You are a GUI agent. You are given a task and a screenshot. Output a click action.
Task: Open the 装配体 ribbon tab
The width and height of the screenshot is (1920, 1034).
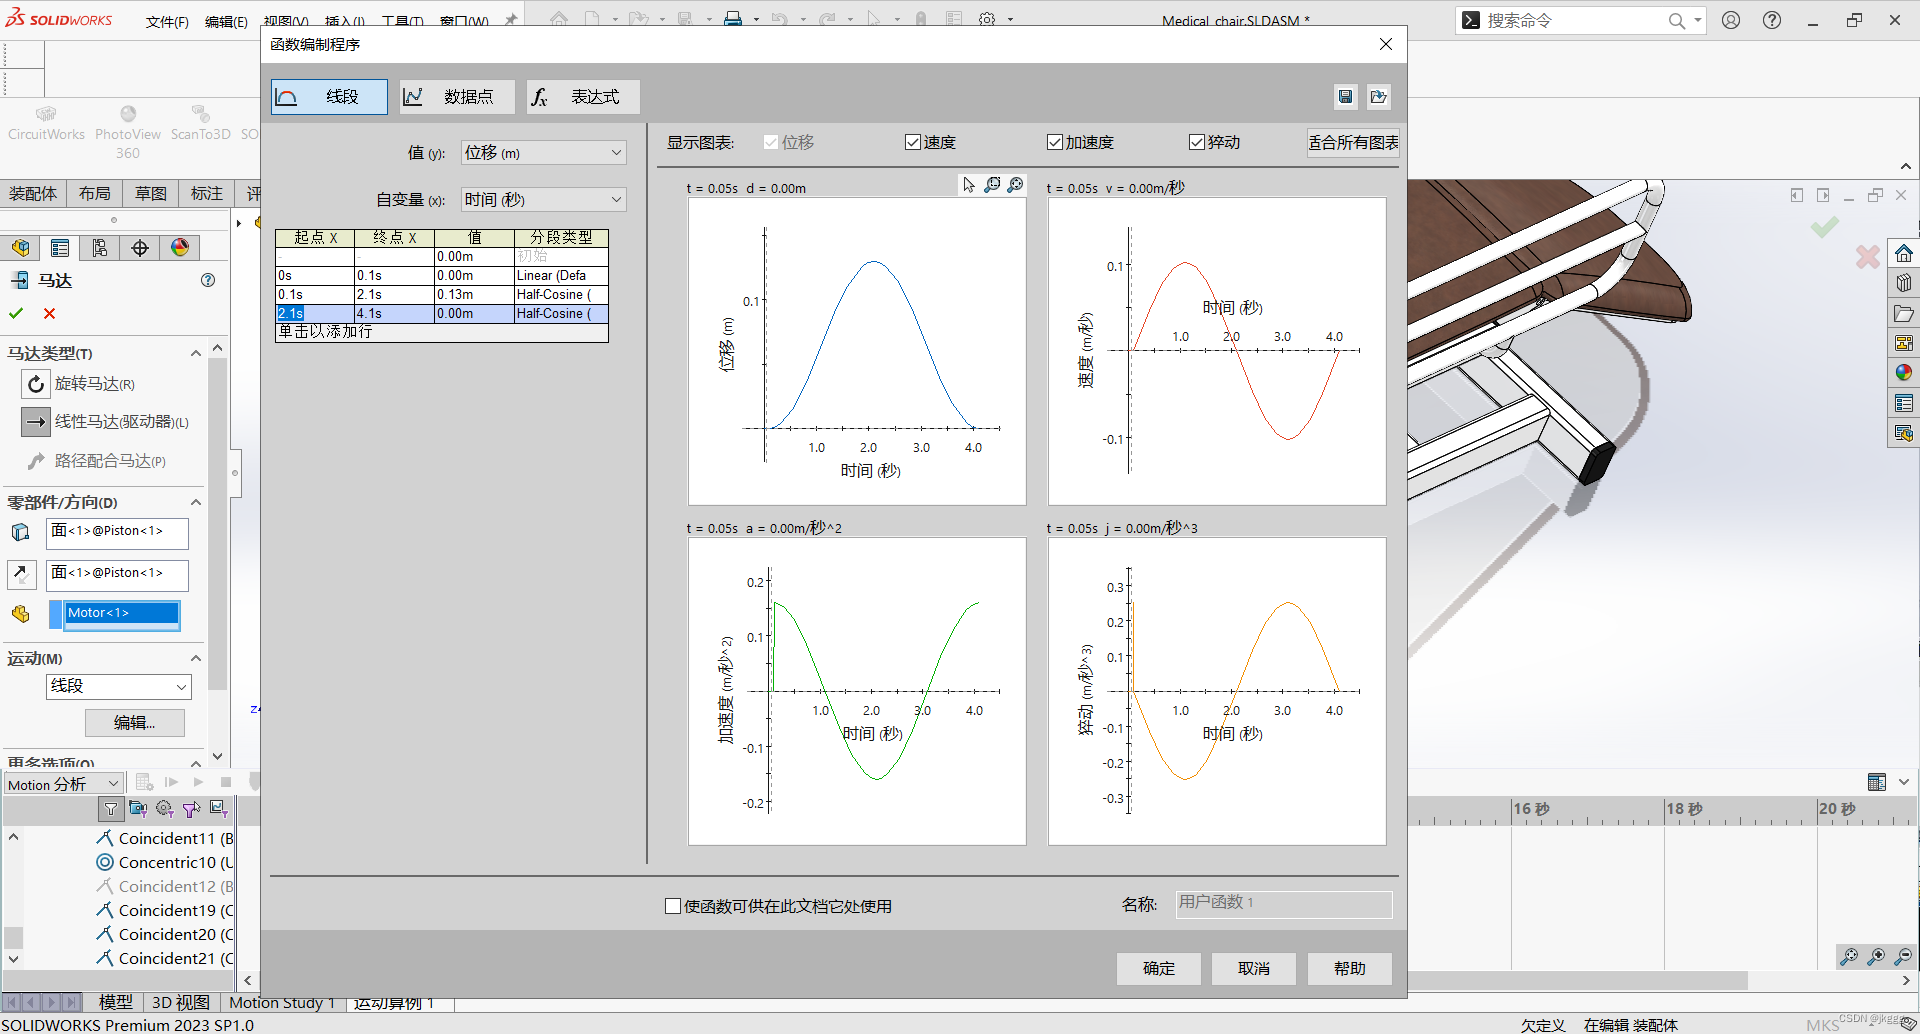tap(33, 193)
